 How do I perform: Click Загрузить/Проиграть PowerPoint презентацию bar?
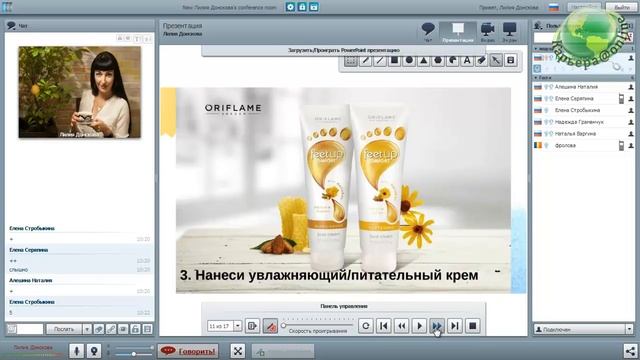tap(344, 50)
